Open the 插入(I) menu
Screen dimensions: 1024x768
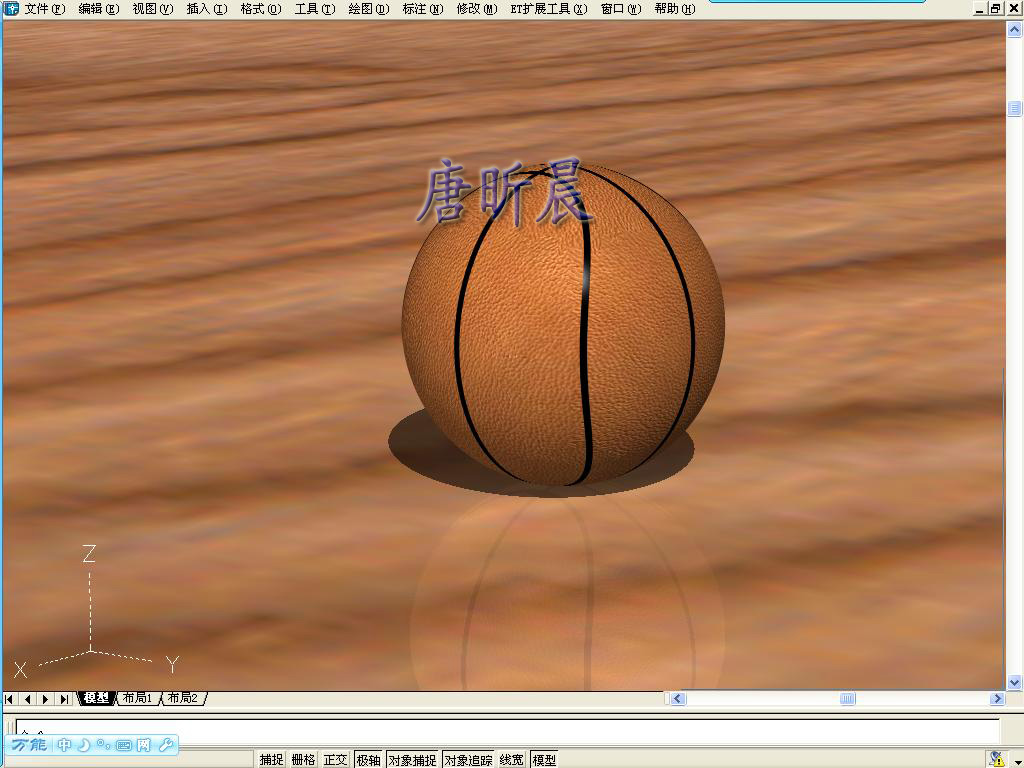(207, 9)
